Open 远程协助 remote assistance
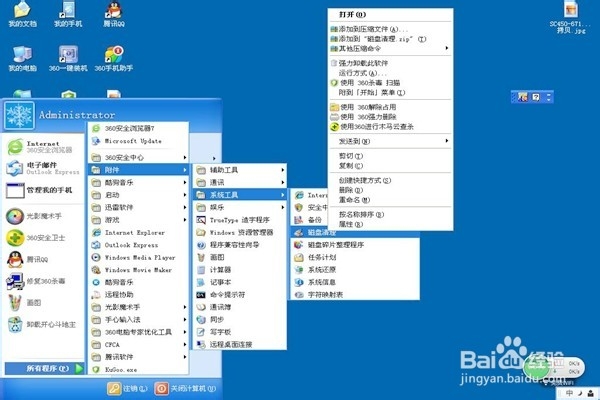 pos(139,295)
